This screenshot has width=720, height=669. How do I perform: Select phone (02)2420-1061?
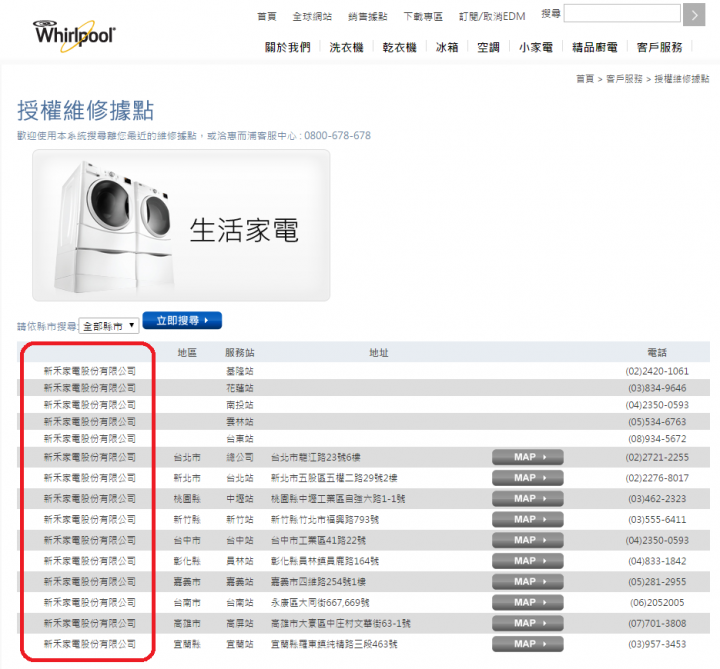click(657, 371)
